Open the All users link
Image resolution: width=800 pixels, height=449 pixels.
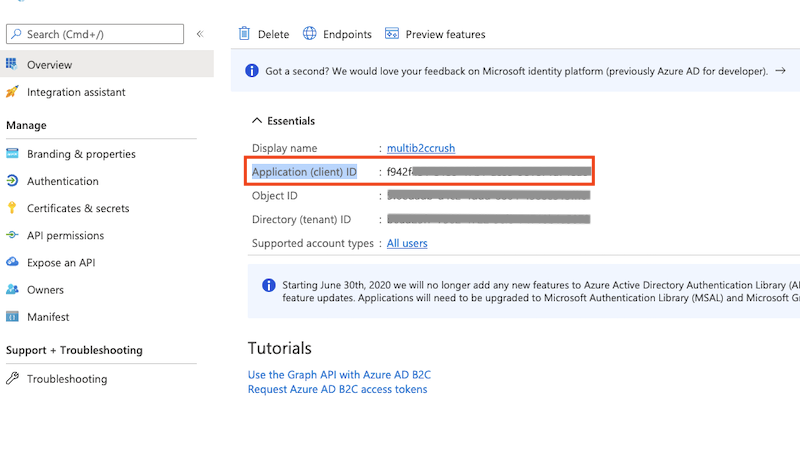(407, 243)
